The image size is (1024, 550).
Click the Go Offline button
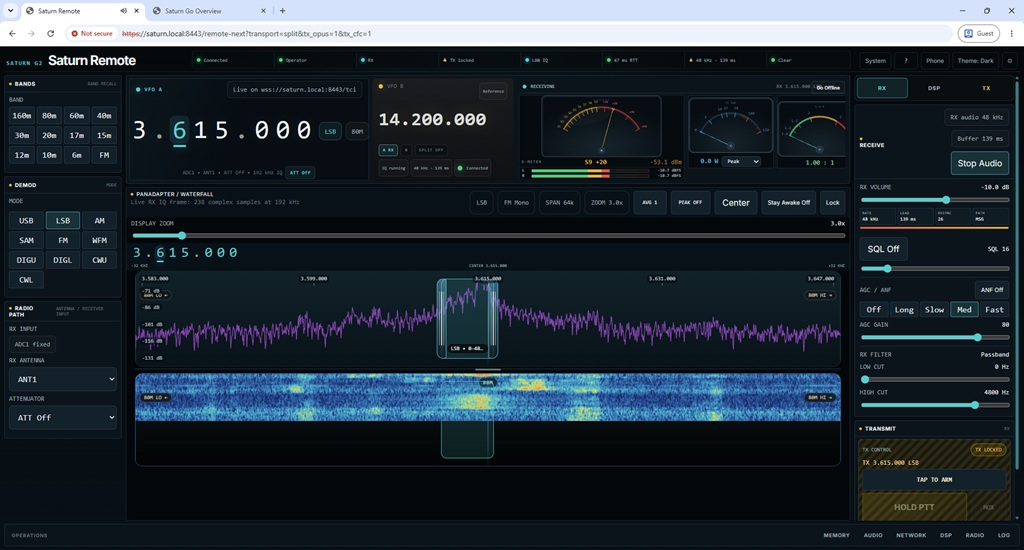click(x=828, y=88)
